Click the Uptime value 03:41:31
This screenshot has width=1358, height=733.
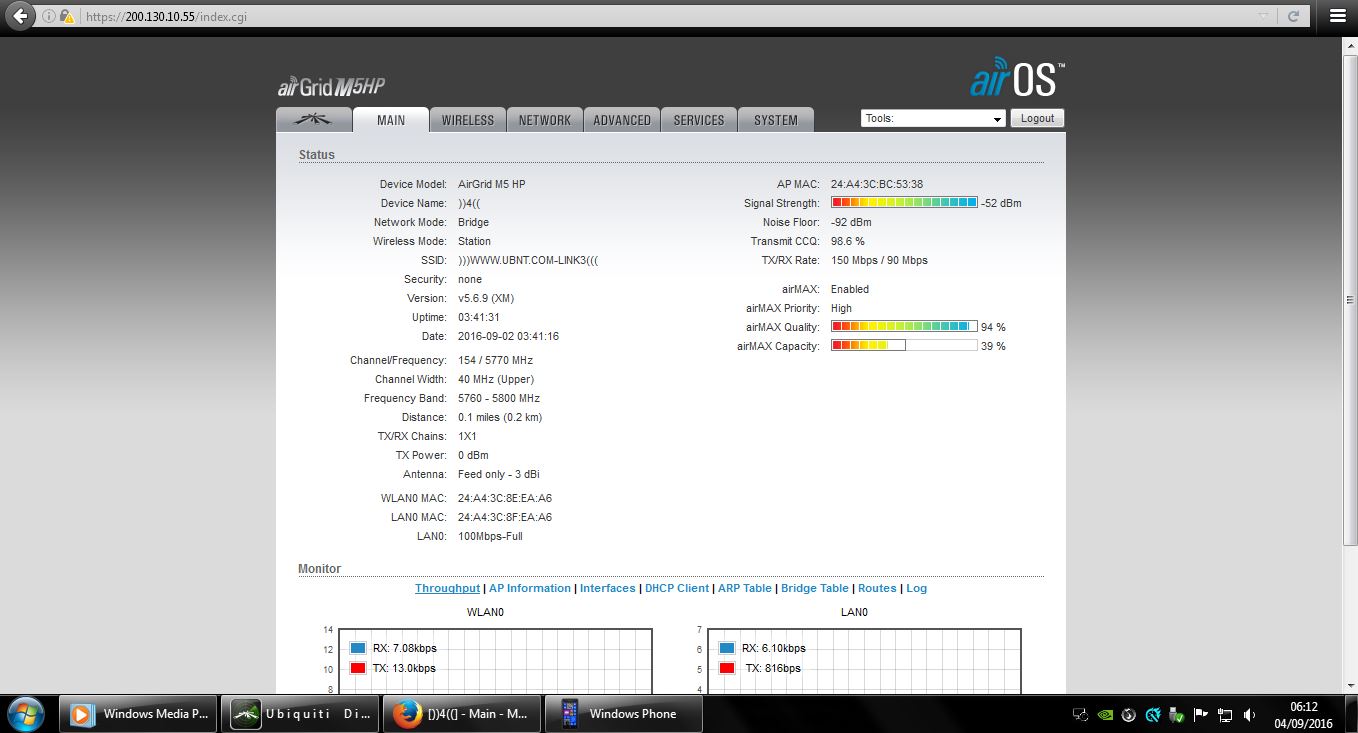coord(479,317)
